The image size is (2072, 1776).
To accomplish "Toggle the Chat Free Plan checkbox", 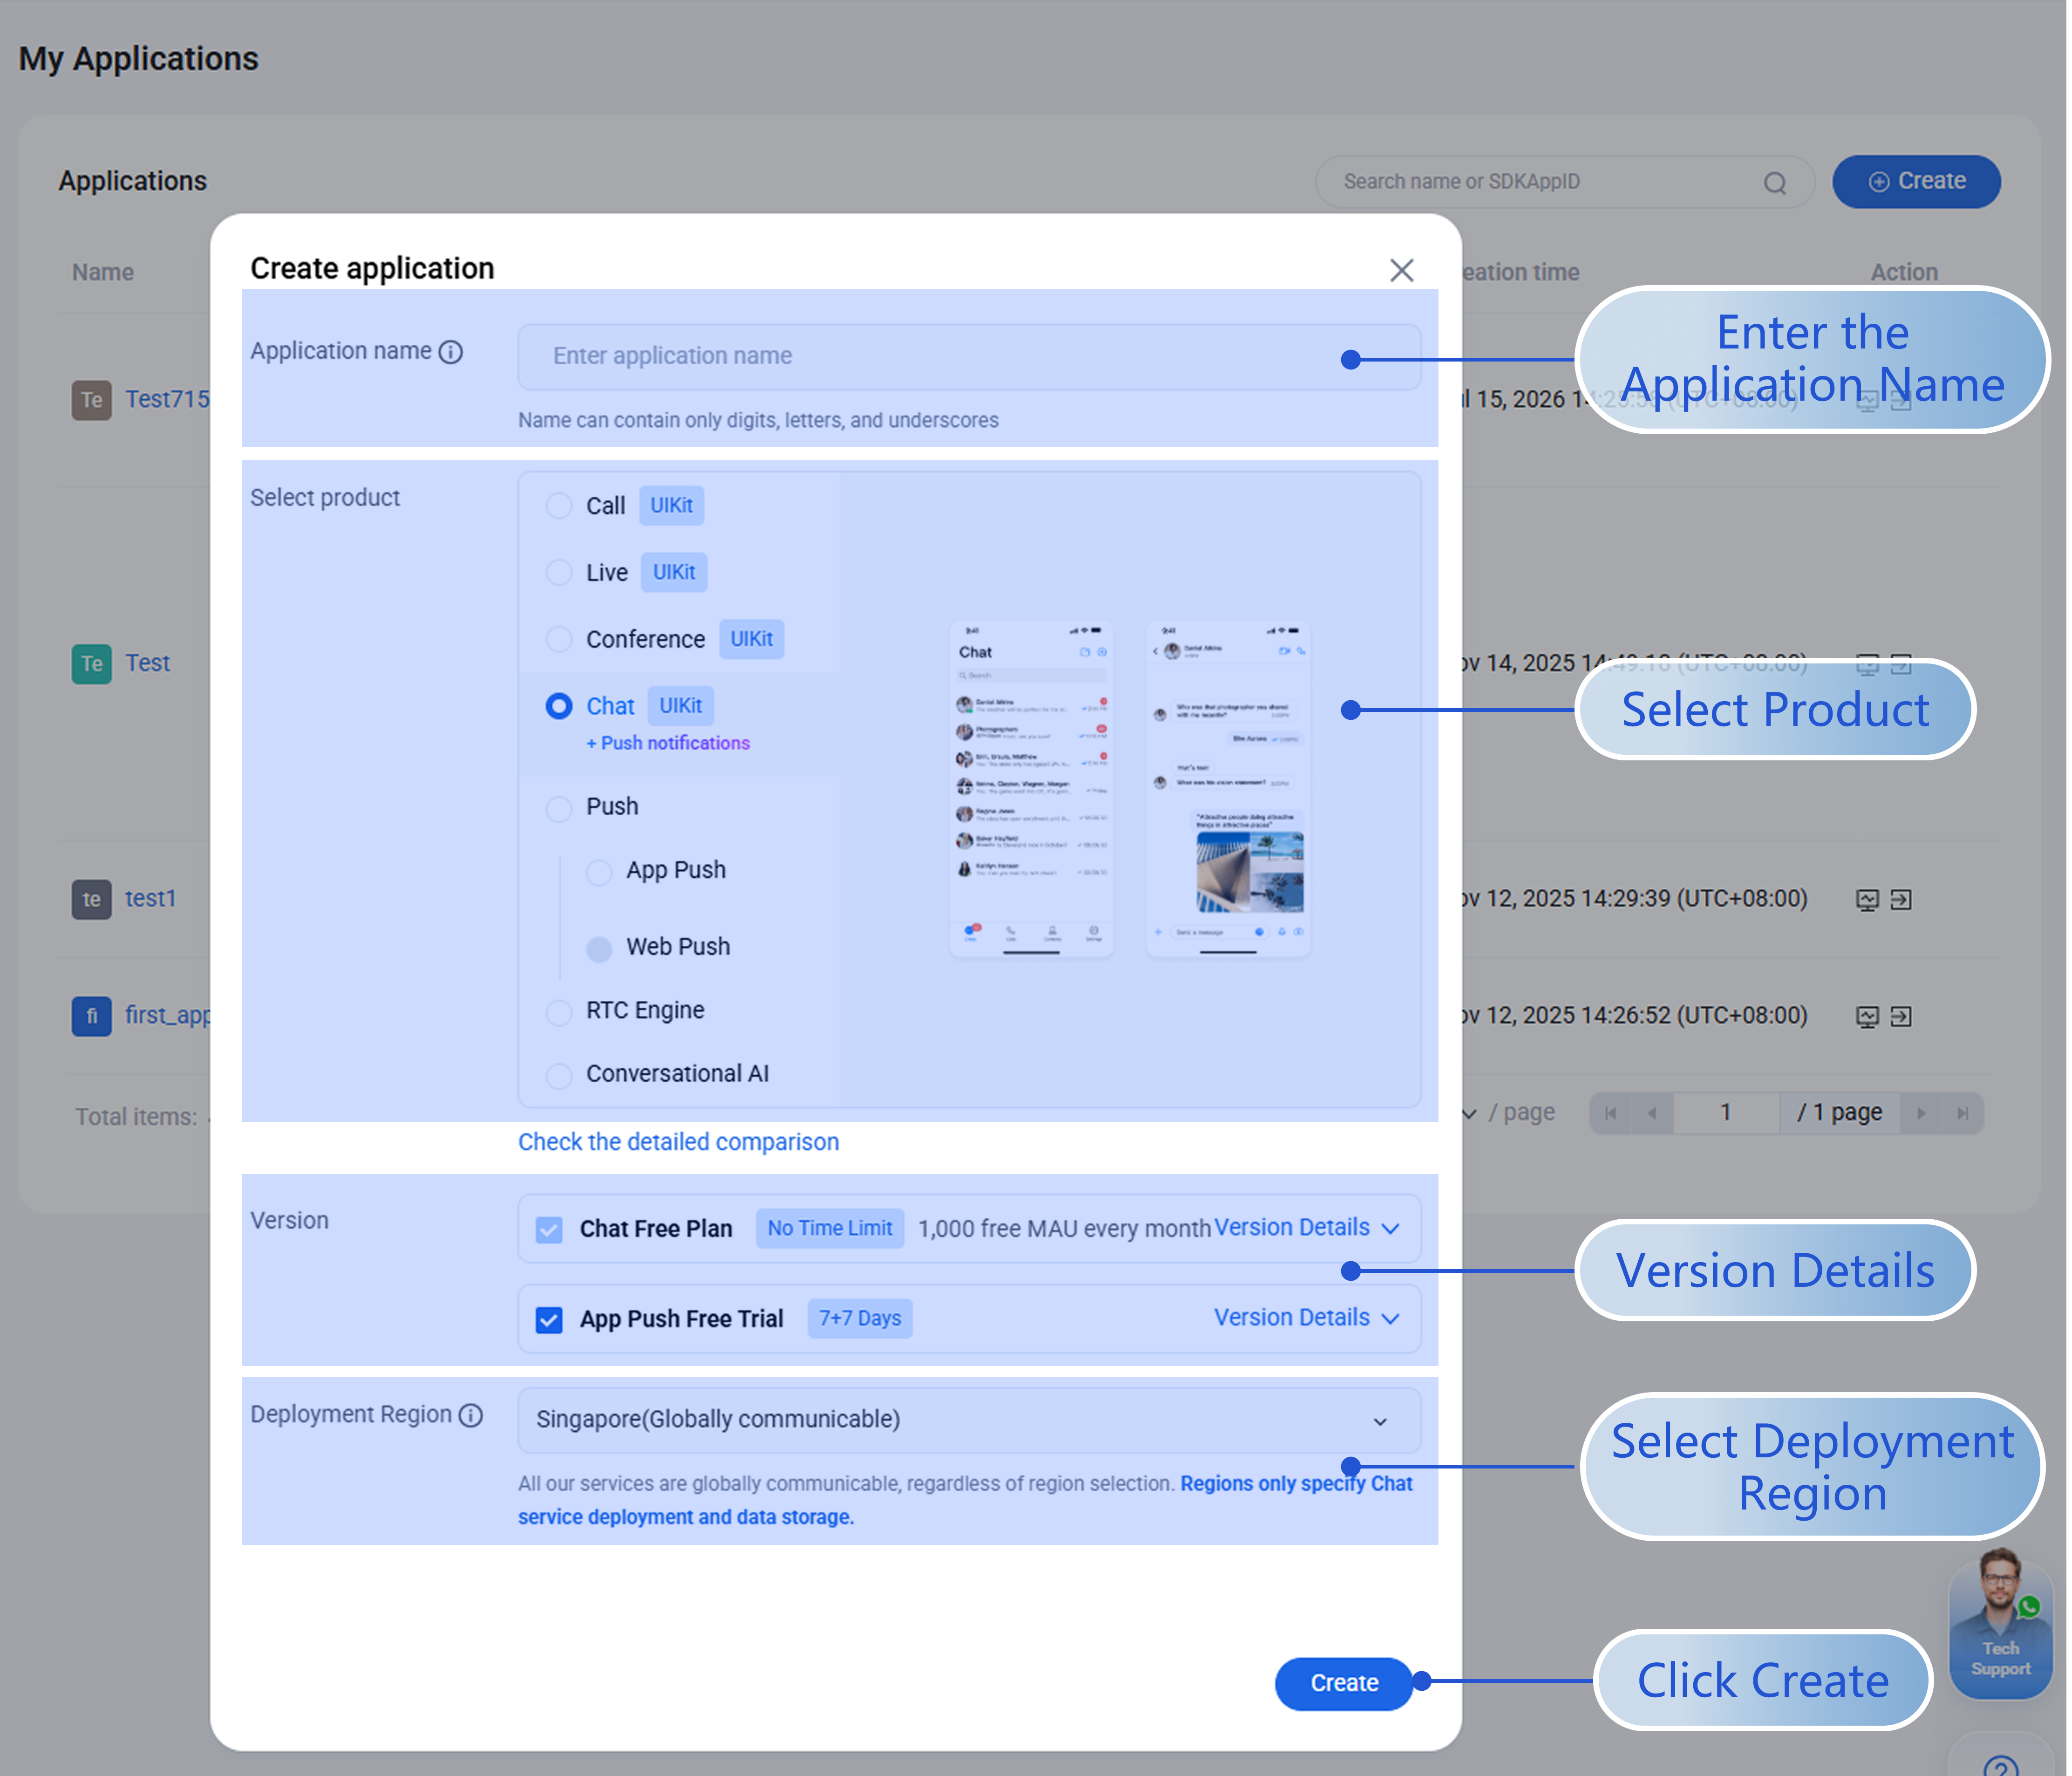I will click(549, 1229).
